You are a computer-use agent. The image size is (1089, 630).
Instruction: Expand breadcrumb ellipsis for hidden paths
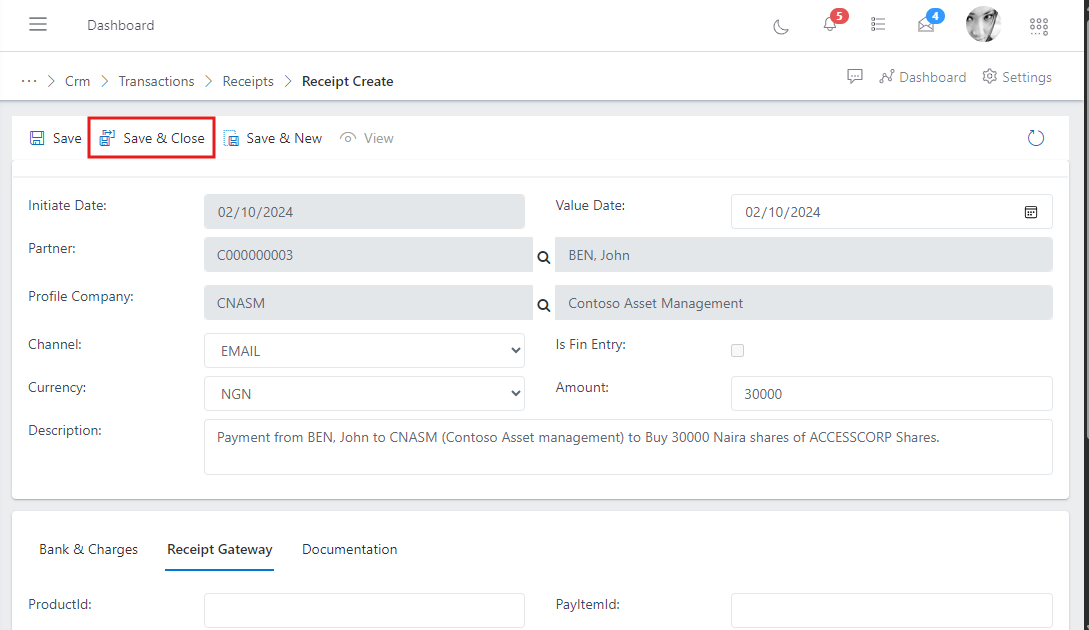[x=29, y=81]
